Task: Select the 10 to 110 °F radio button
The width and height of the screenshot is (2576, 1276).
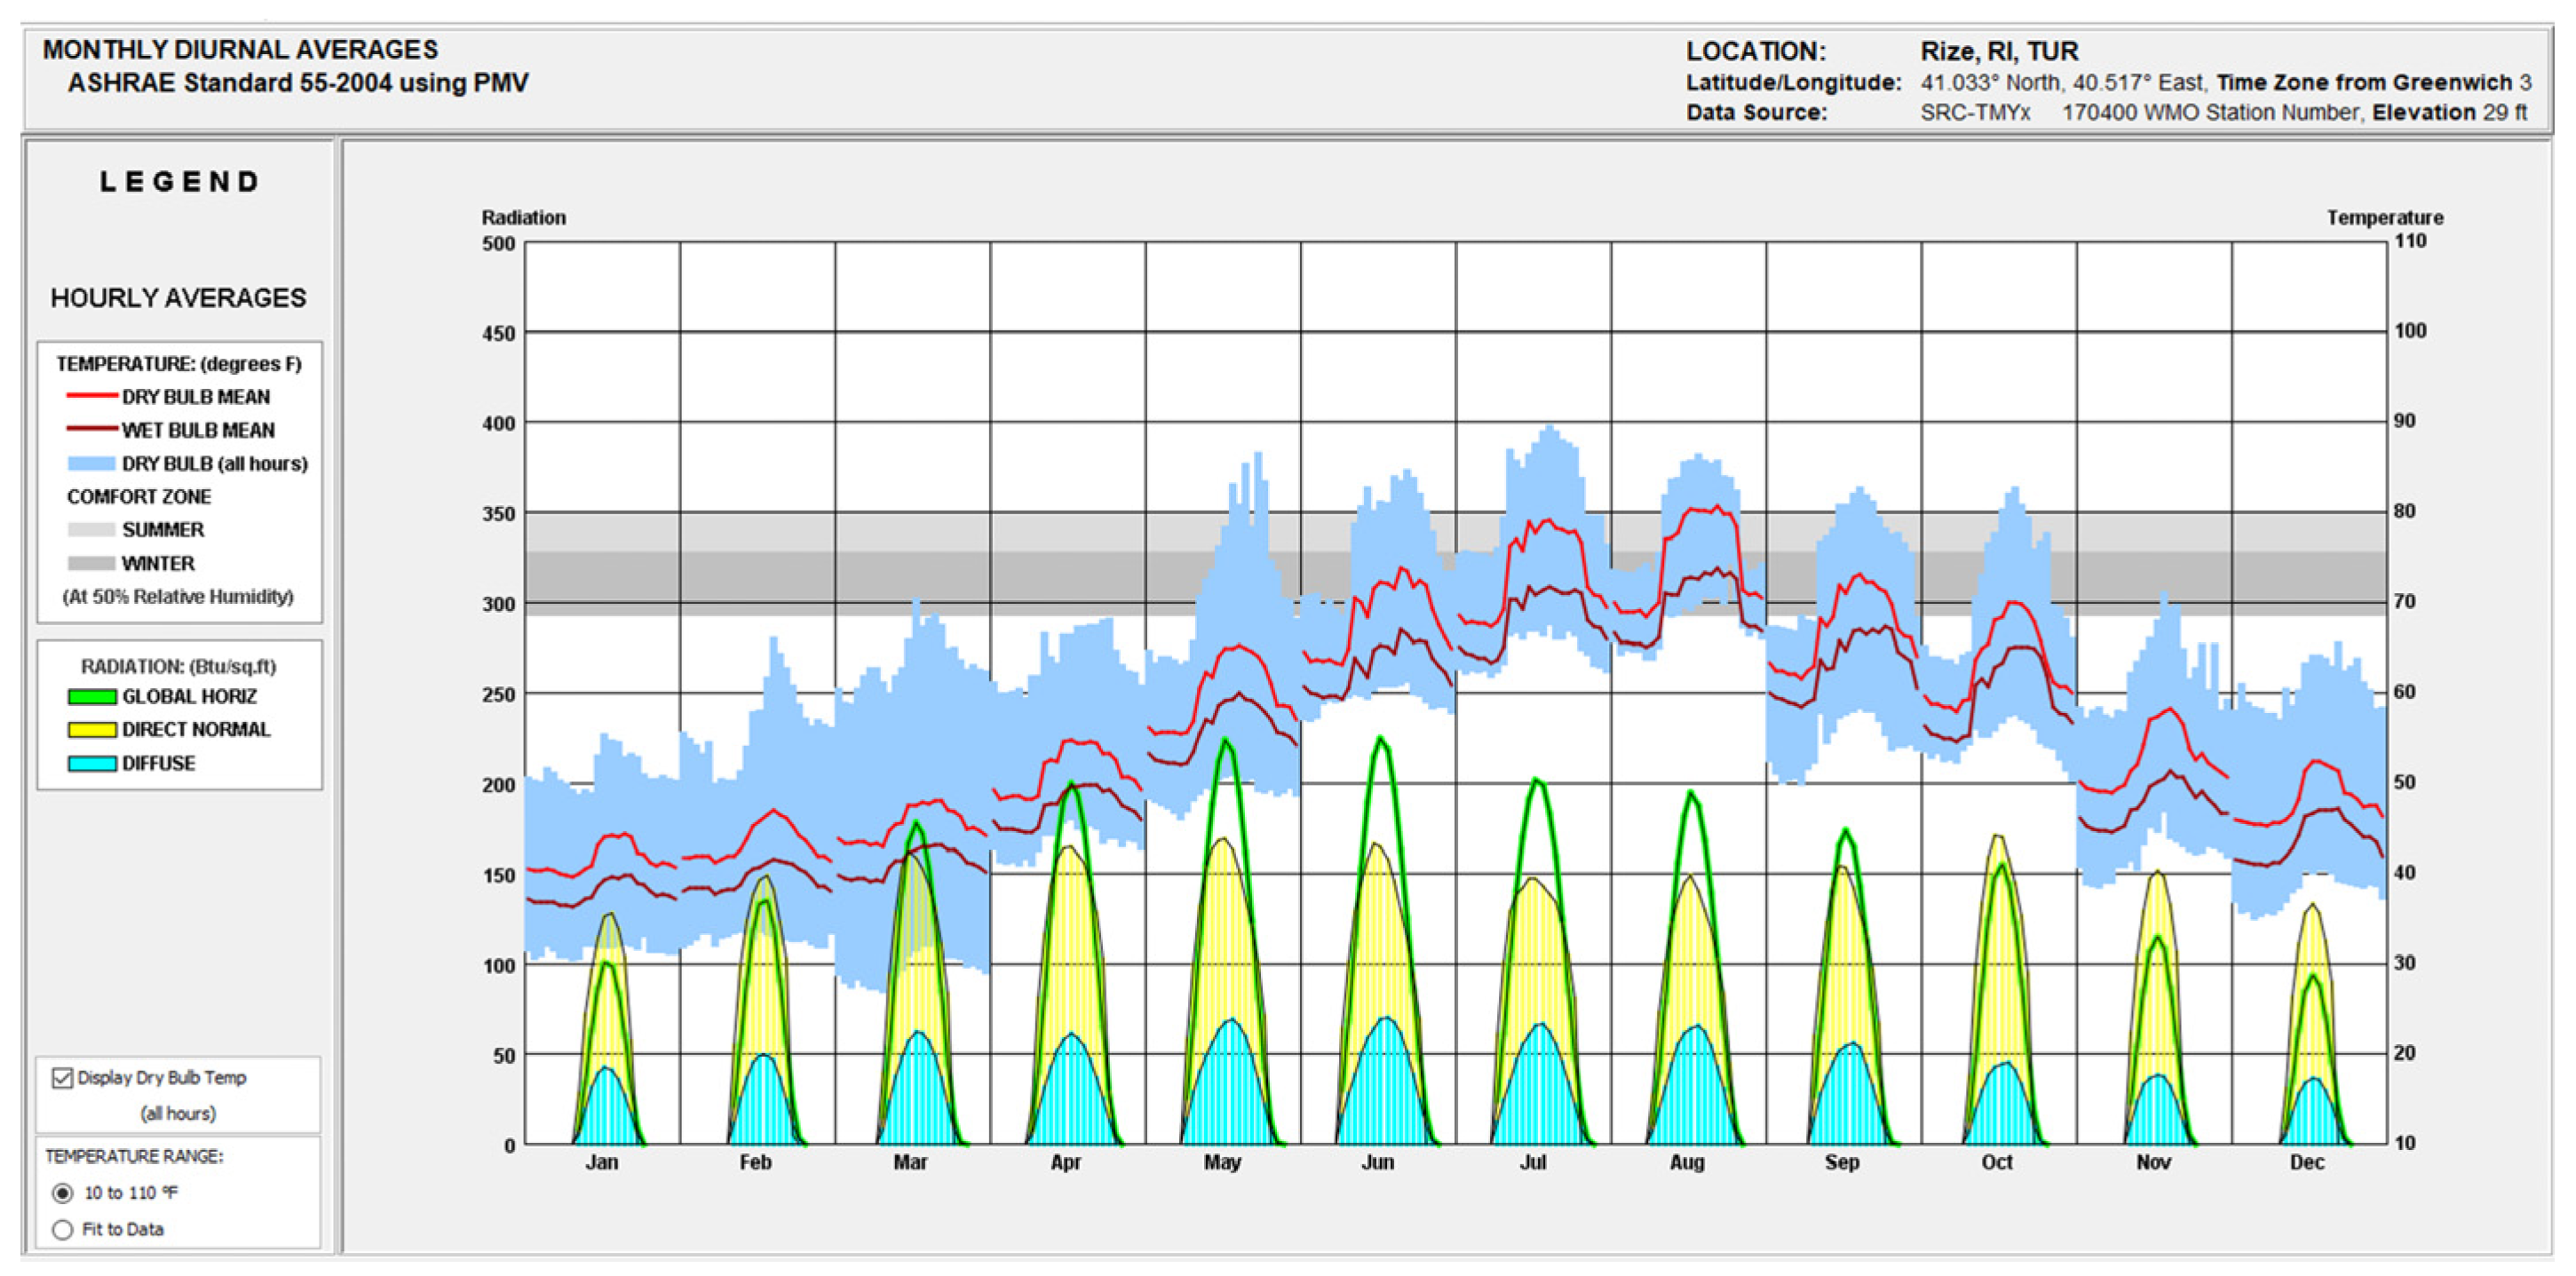Action: (62, 1193)
